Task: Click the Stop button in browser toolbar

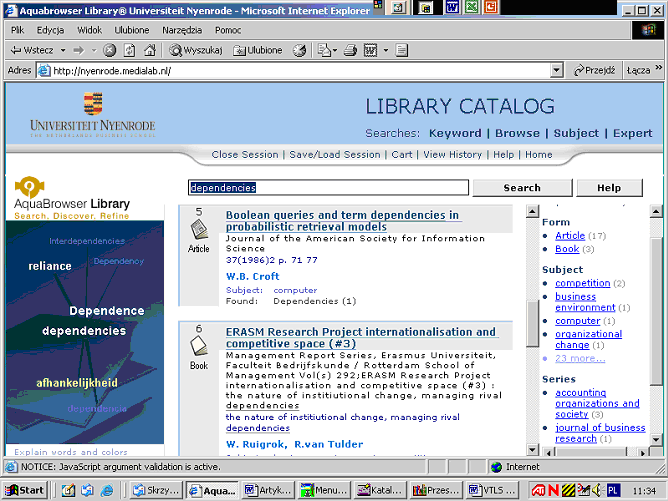Action: (110, 50)
